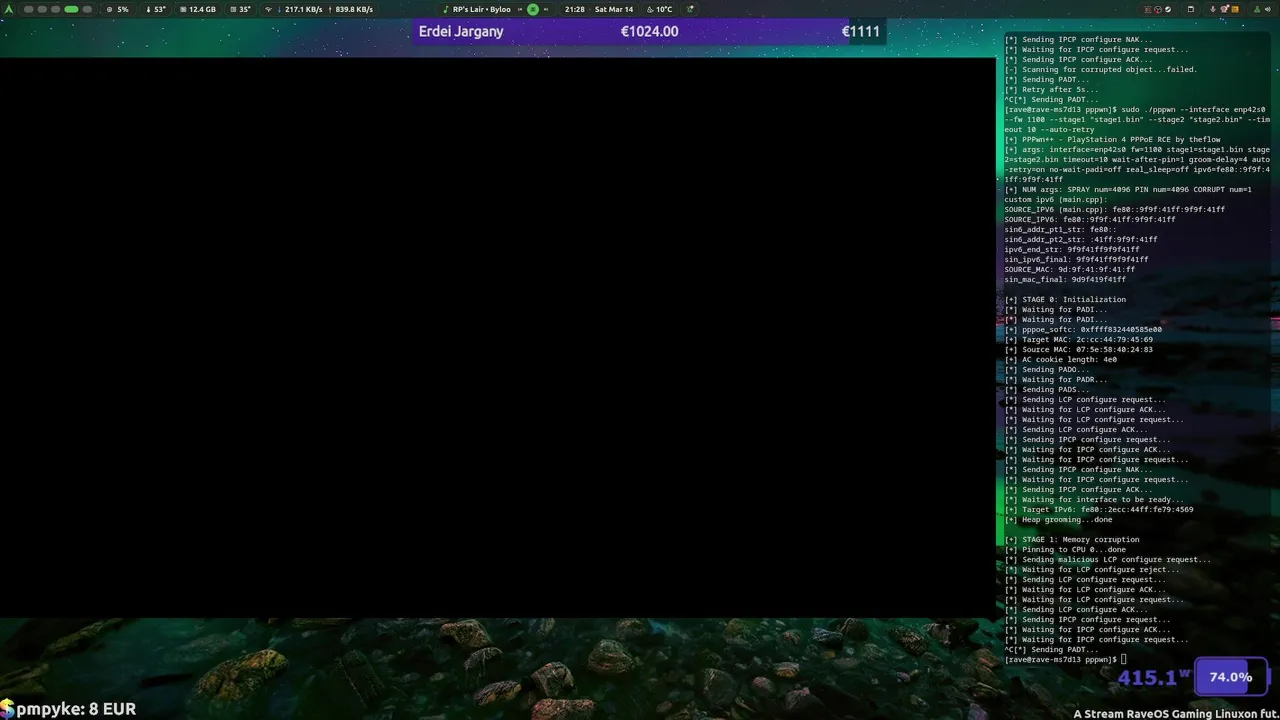
Task: Open the window/clipboard icon in top bar
Action: pos(1191,9)
